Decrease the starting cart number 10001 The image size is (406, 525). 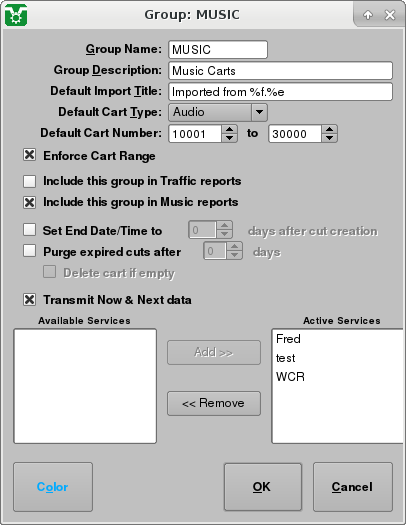pos(230,138)
